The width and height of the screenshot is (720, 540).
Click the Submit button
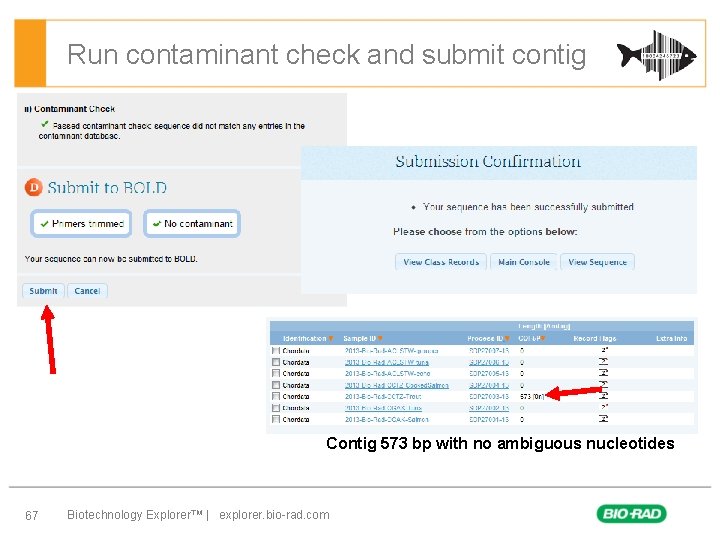click(x=43, y=291)
